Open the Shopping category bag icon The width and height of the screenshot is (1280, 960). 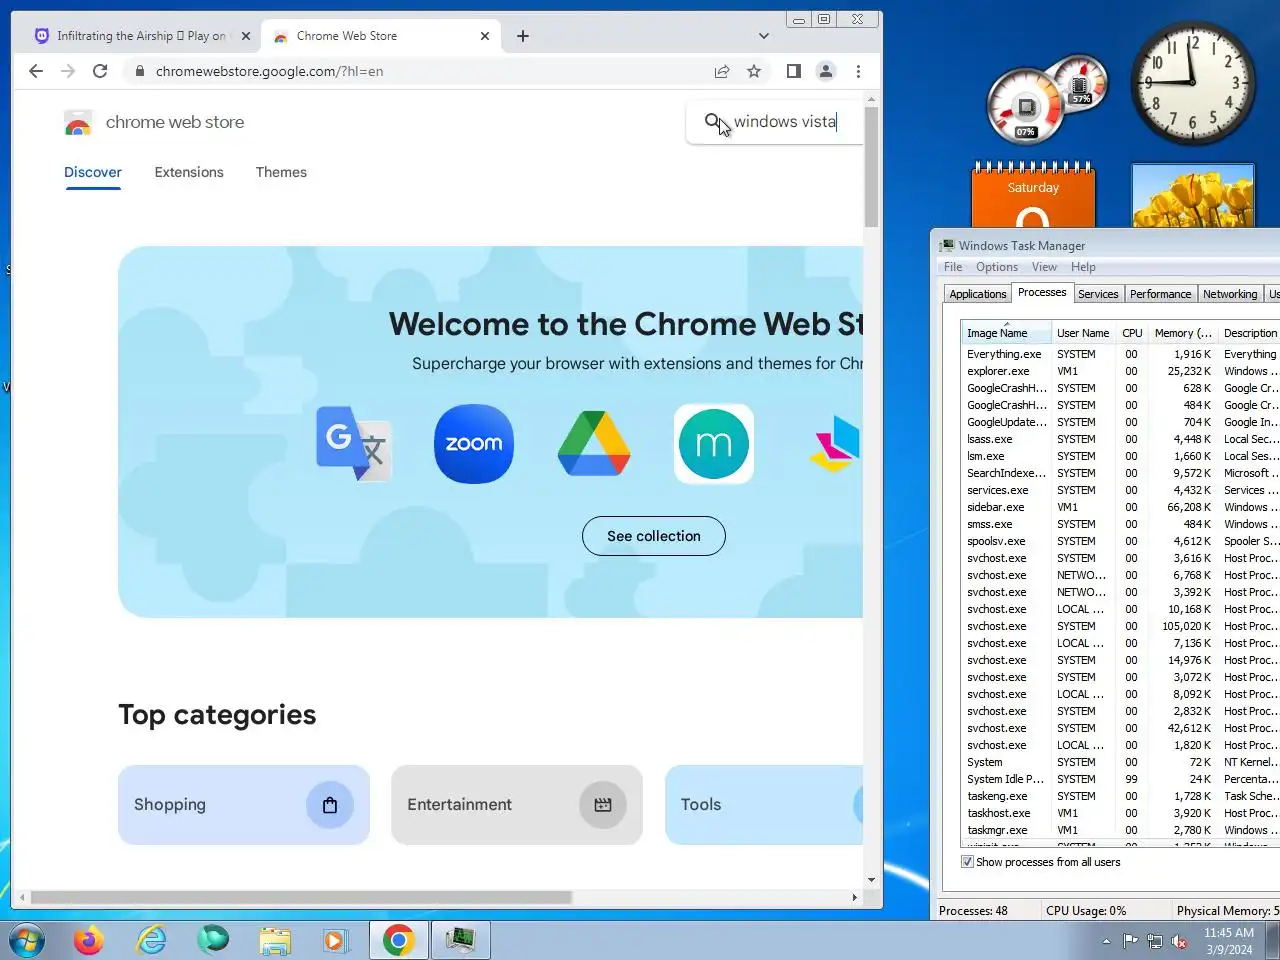330,805
